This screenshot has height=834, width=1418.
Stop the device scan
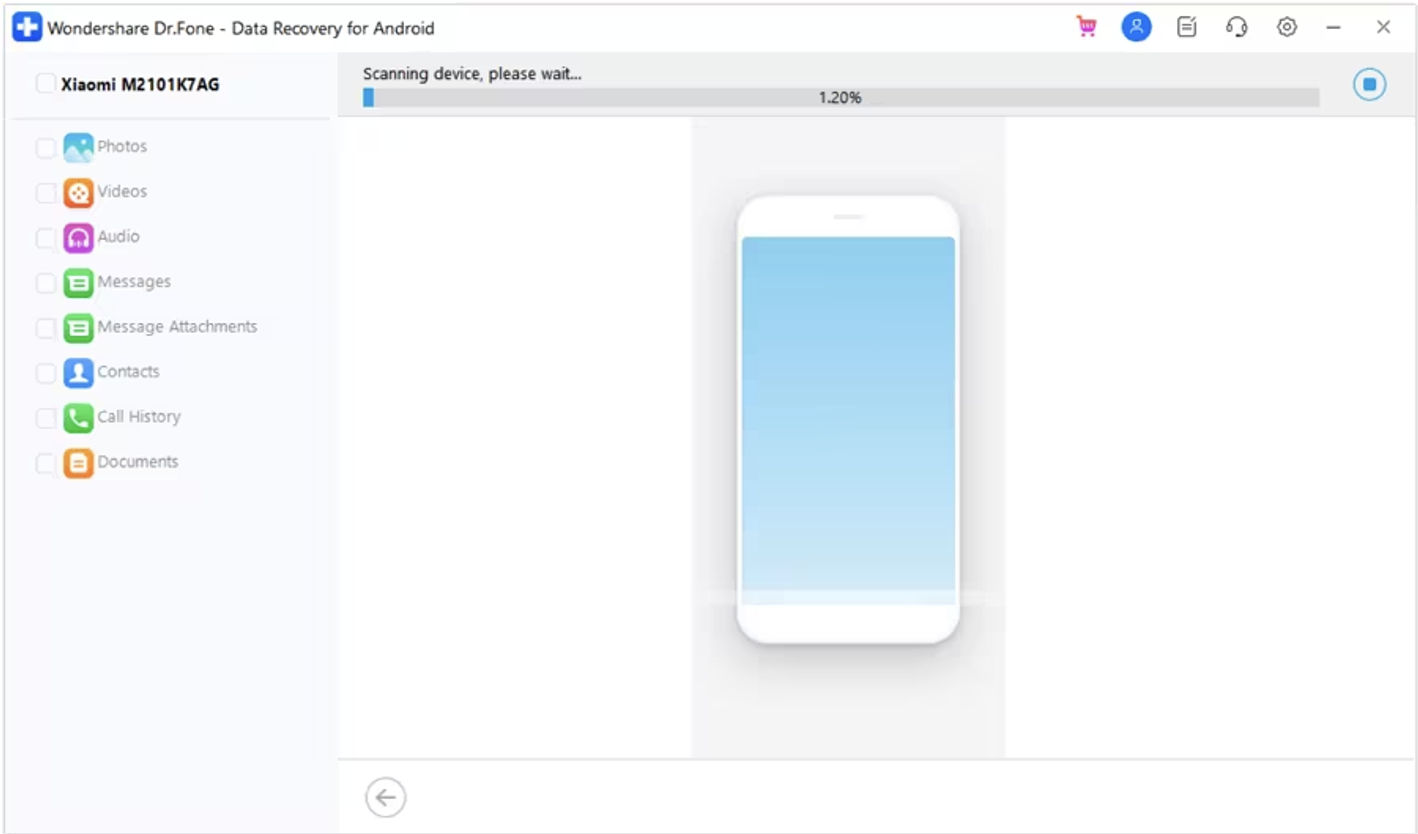coord(1370,84)
